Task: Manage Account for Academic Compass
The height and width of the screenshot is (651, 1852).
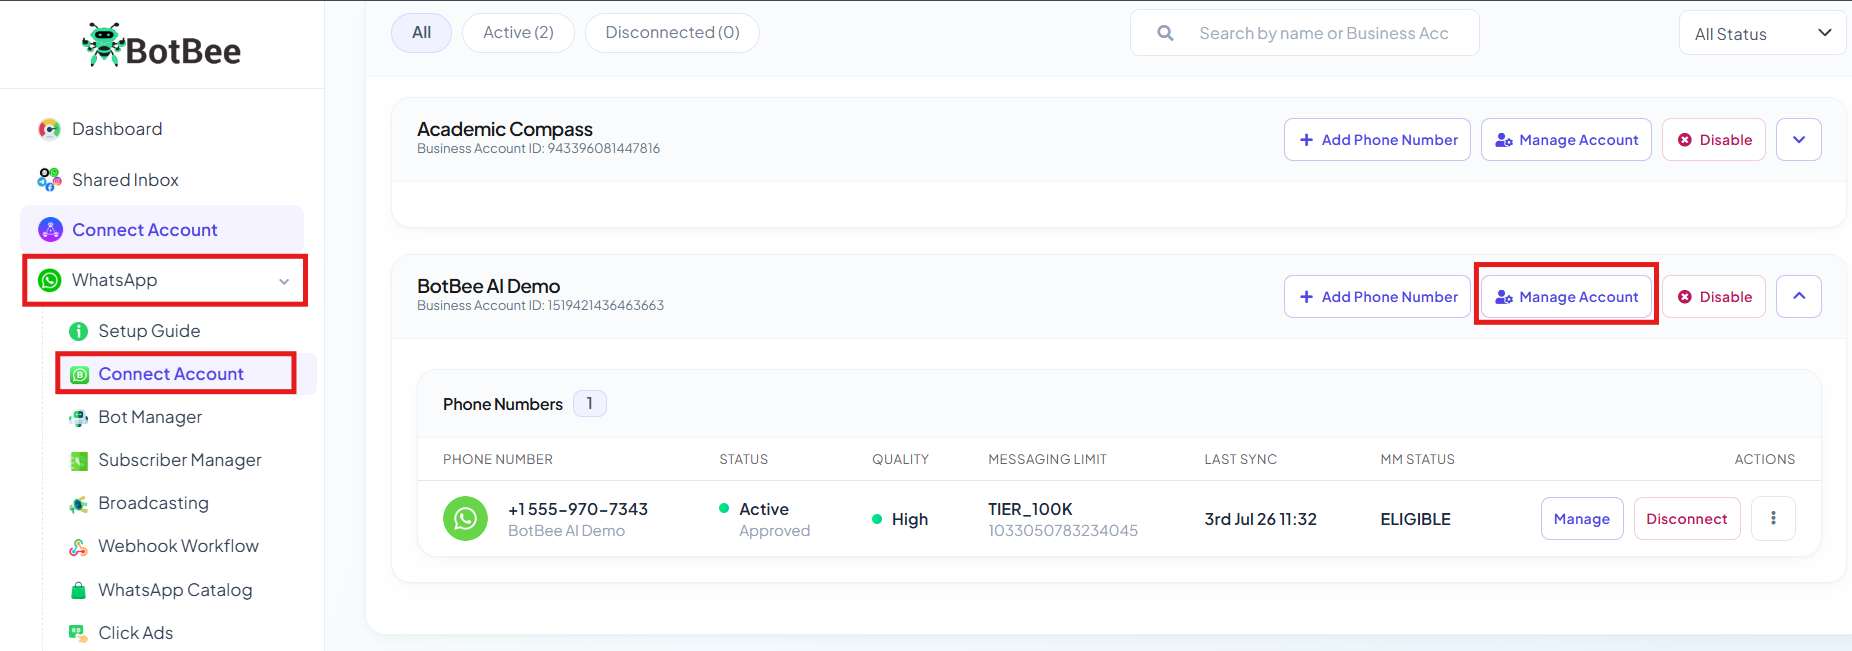Action: (x=1566, y=140)
